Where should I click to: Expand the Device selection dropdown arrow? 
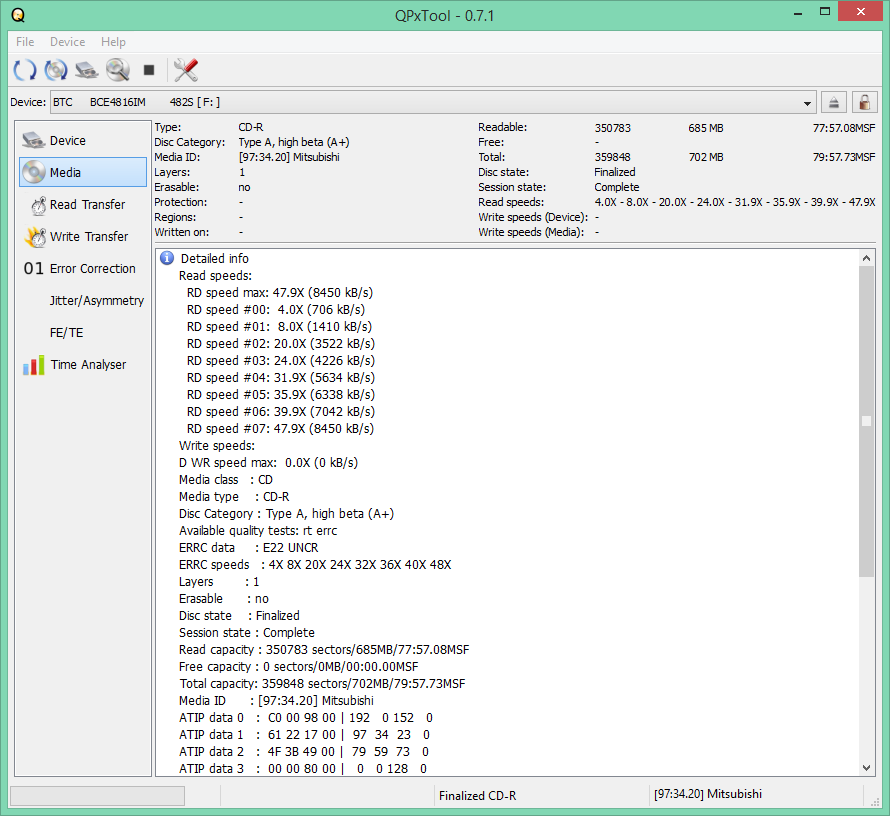(807, 103)
